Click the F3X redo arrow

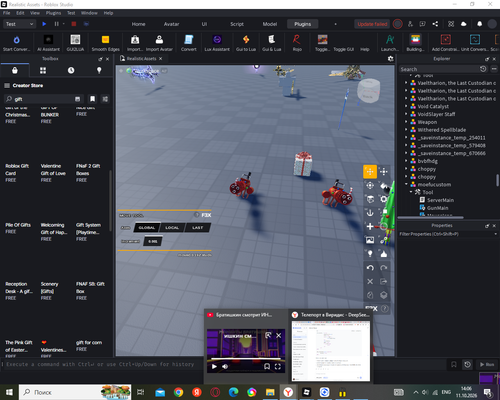point(384,268)
